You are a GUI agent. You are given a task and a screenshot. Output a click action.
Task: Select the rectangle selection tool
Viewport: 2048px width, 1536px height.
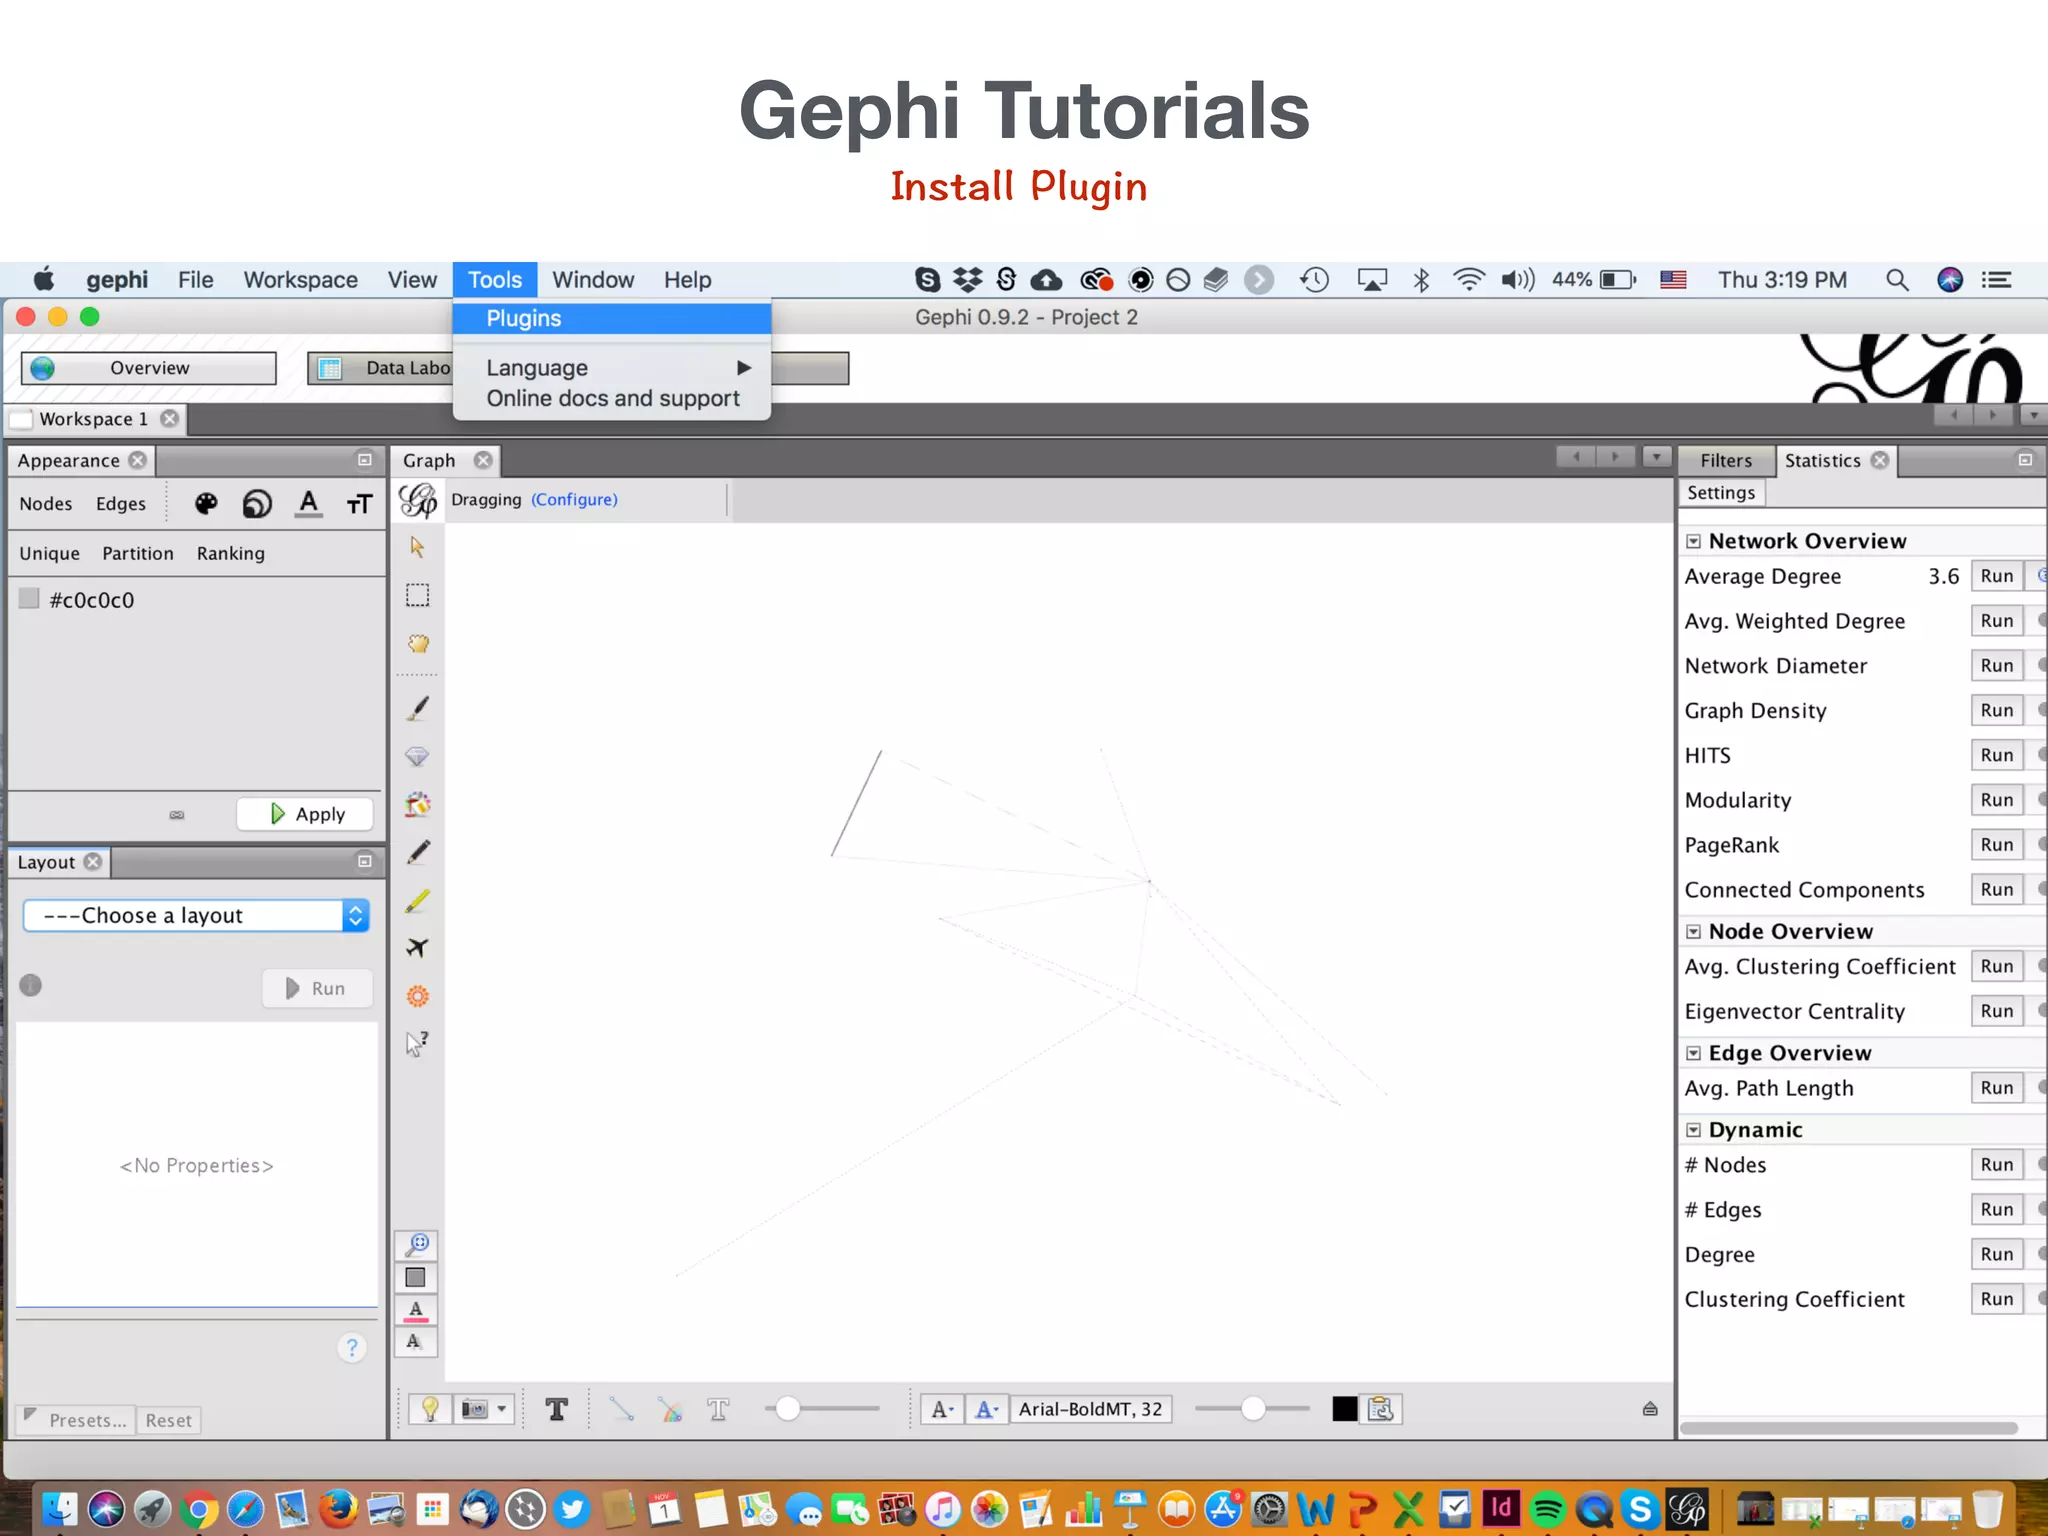coord(417,596)
